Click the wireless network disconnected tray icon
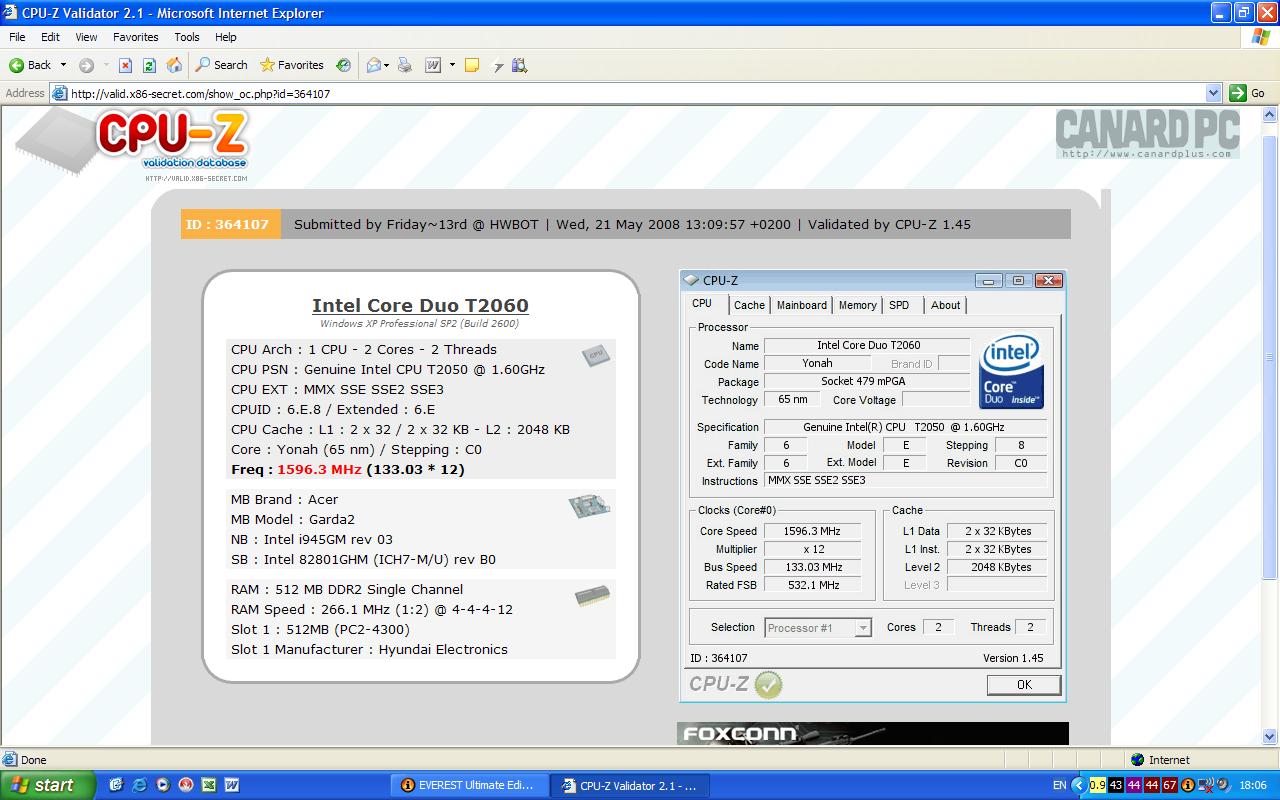Image resolution: width=1280 pixels, height=800 pixels. click(x=1207, y=785)
